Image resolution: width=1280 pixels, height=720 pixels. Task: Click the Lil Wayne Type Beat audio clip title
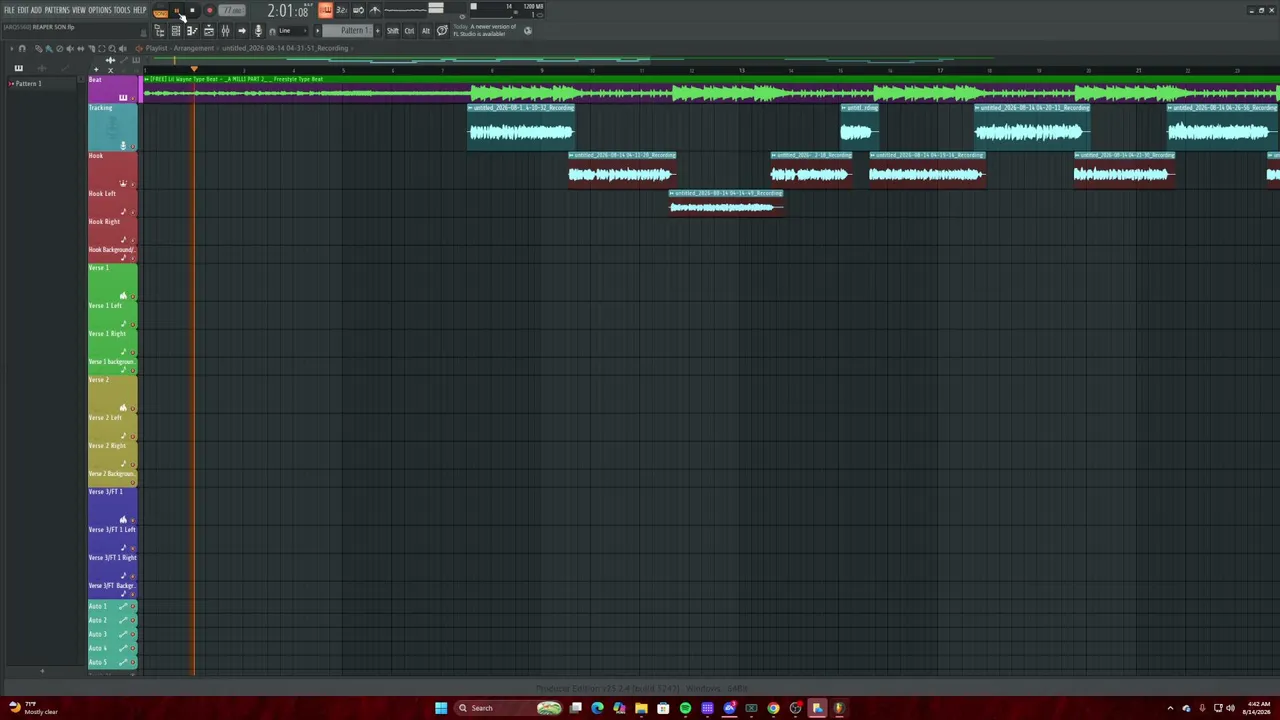tap(236, 79)
